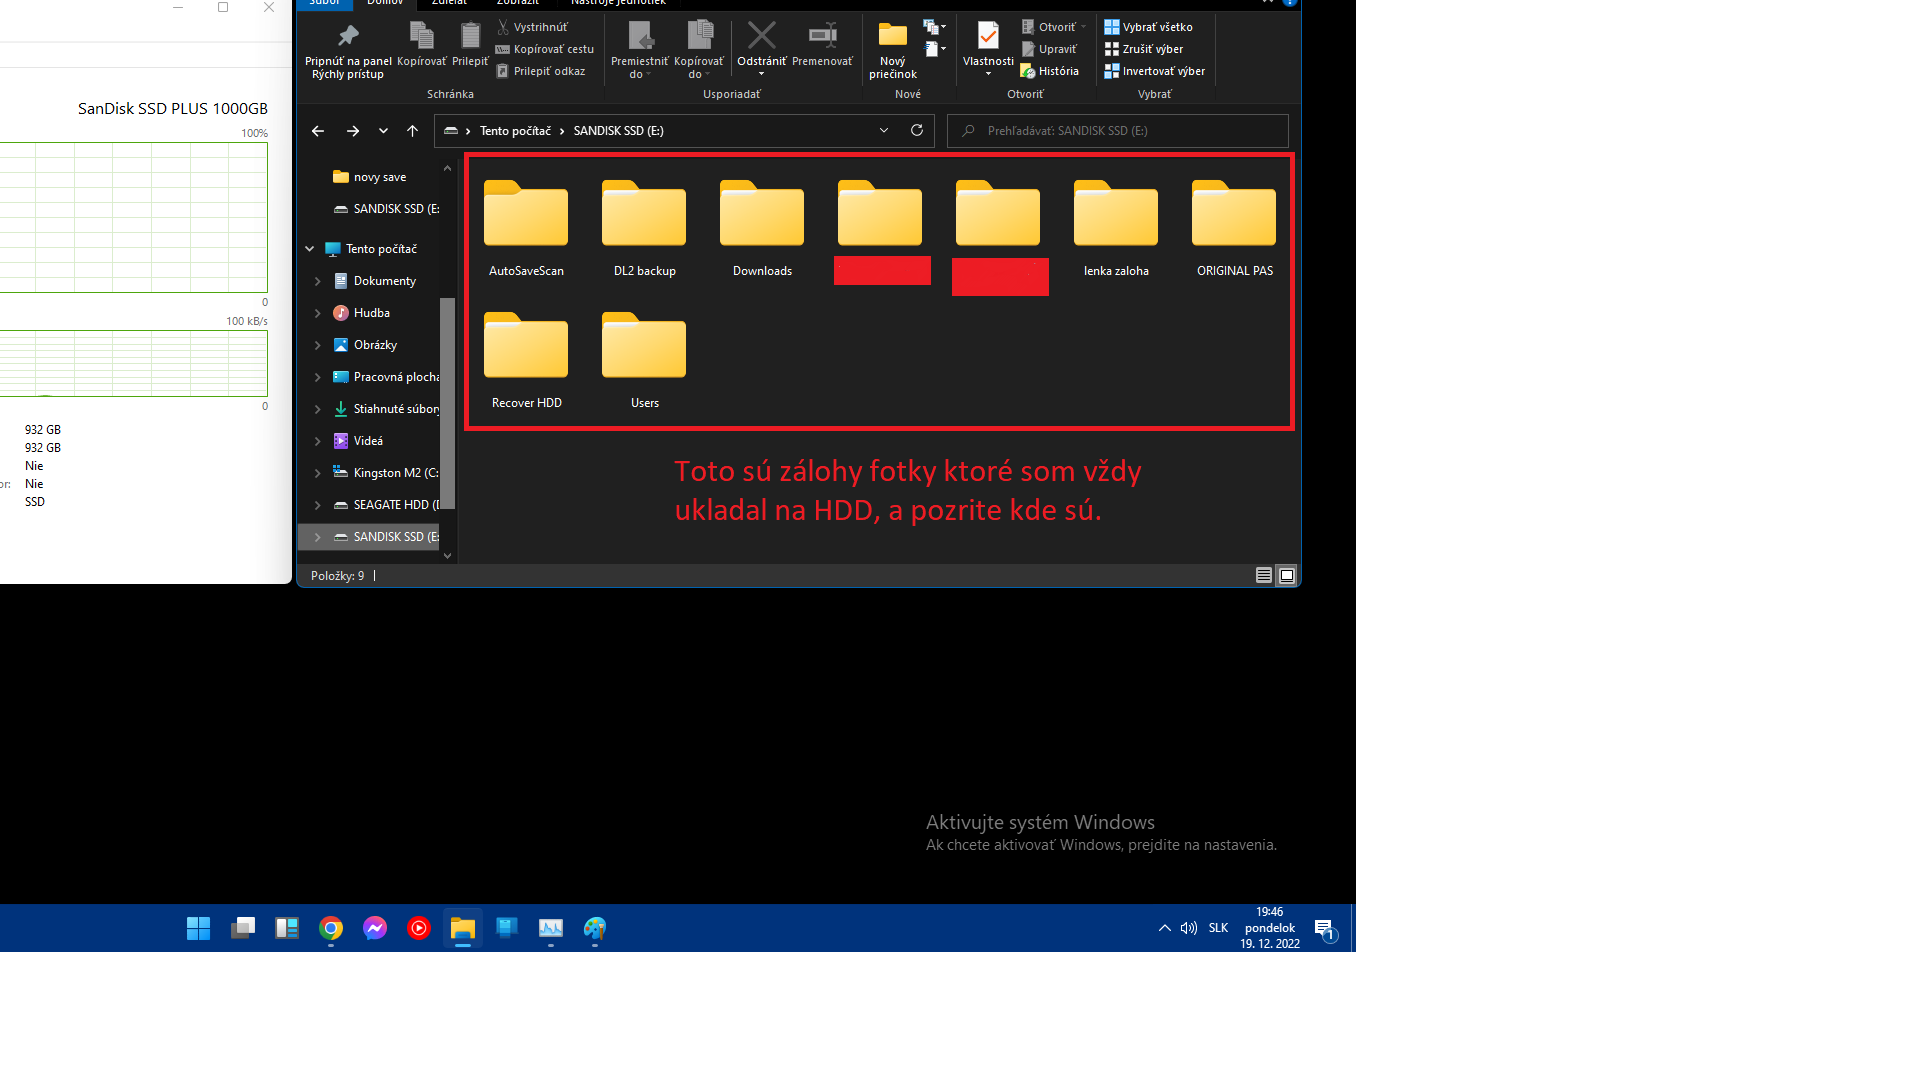Open Vlastnosti properties
Screen dimensions: 1920x1080
point(987,37)
